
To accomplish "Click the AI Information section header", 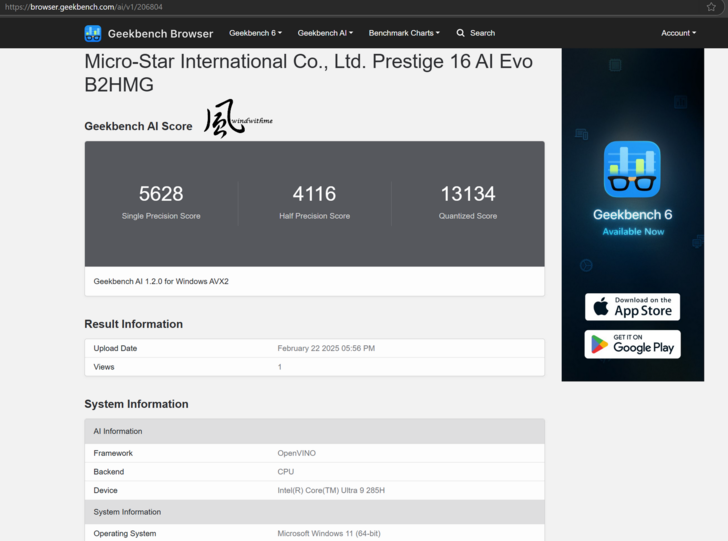I will 314,431.
